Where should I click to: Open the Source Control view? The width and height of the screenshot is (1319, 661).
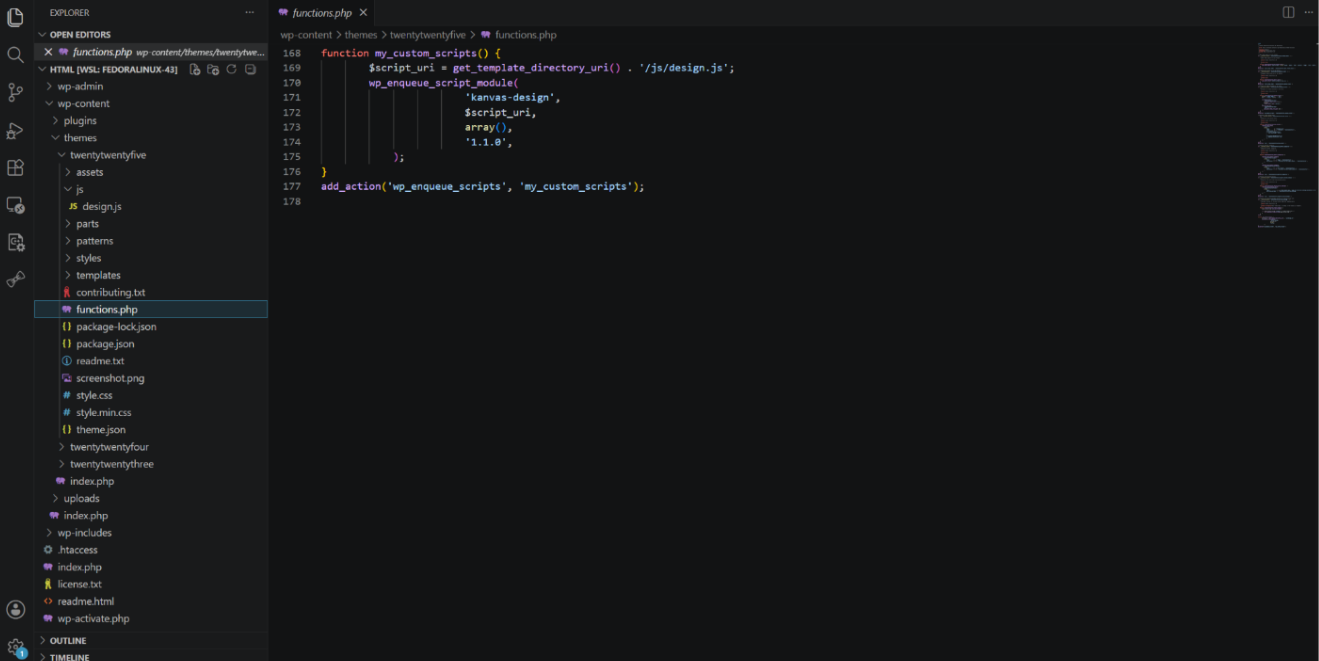[x=15, y=92]
